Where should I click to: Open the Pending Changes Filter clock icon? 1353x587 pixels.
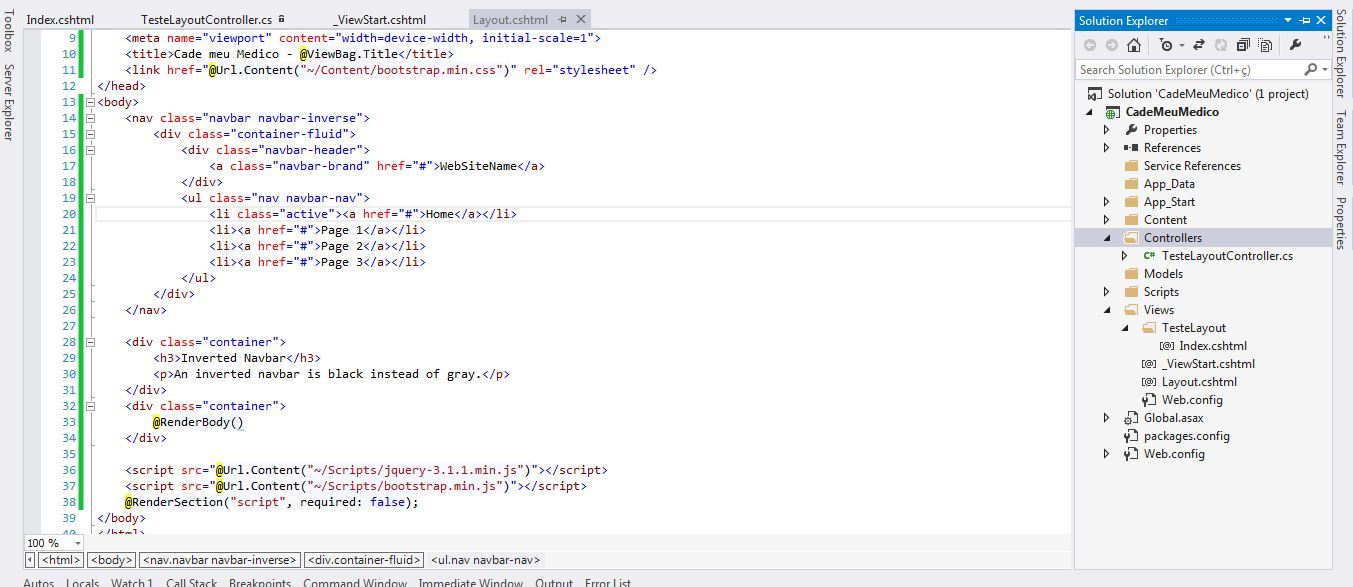(x=1166, y=45)
